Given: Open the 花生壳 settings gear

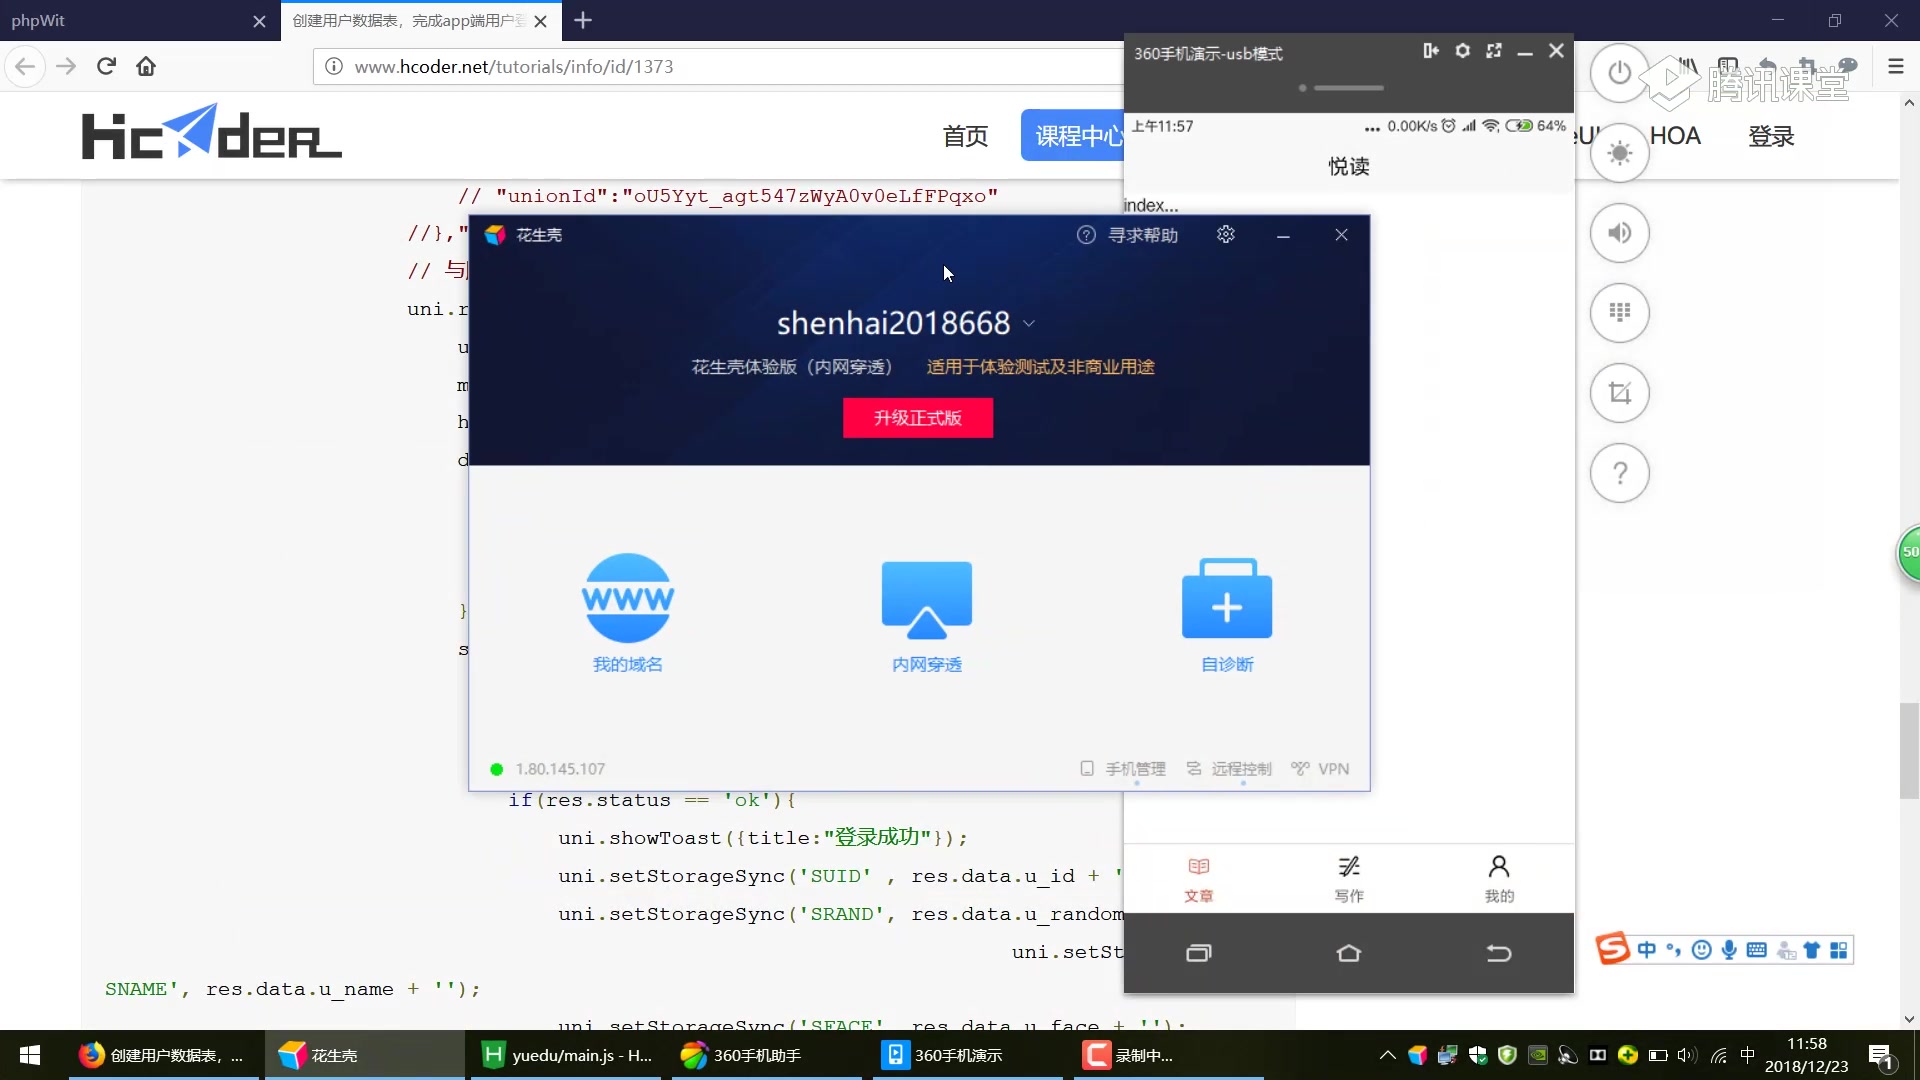Looking at the screenshot, I should pyautogui.click(x=1226, y=234).
